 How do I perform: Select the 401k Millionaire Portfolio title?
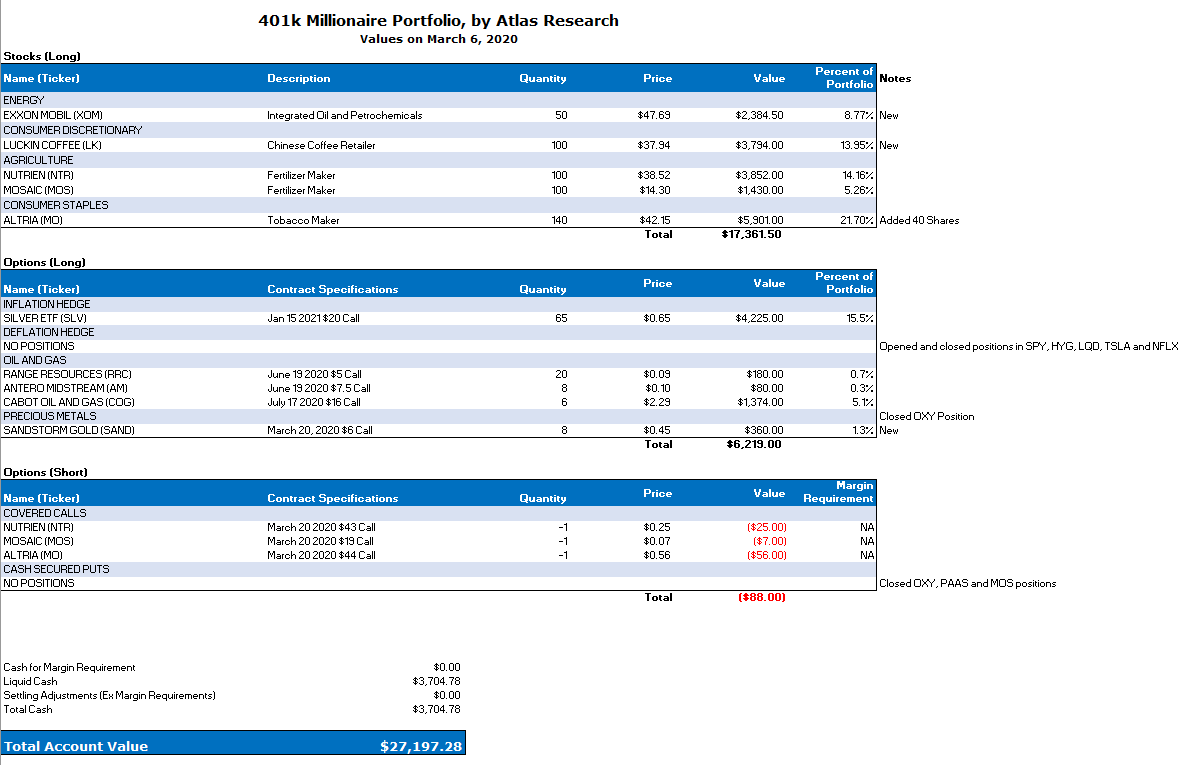coord(439,21)
